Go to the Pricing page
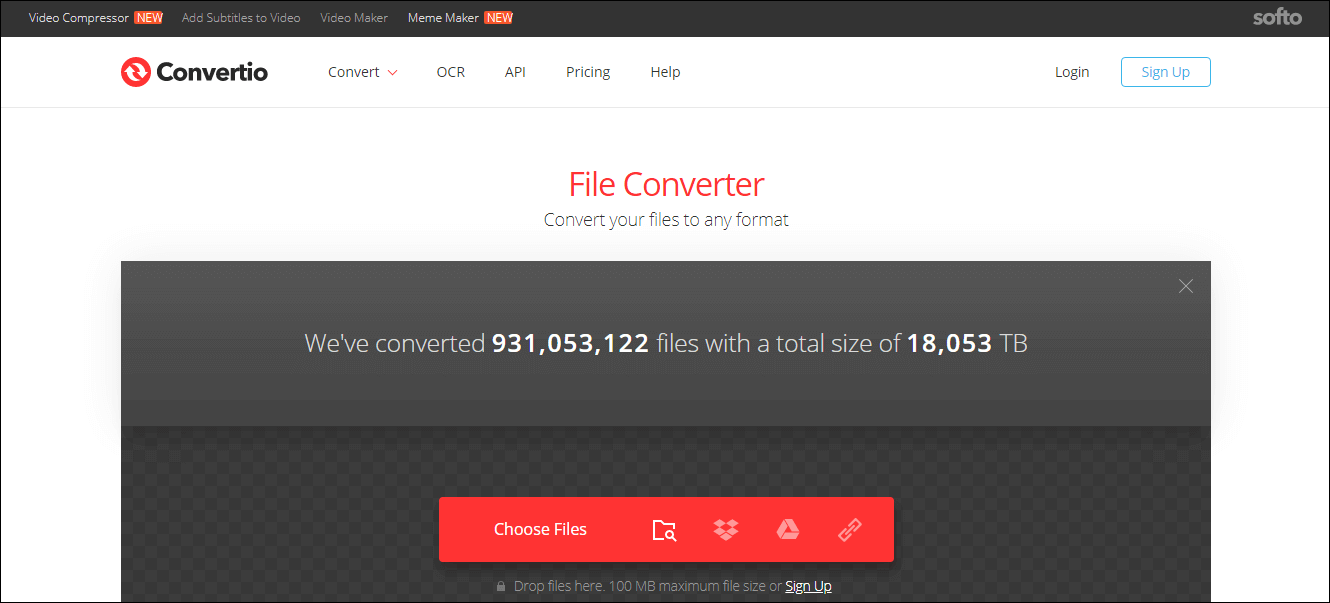Image resolution: width=1330 pixels, height=603 pixels. 588,72
